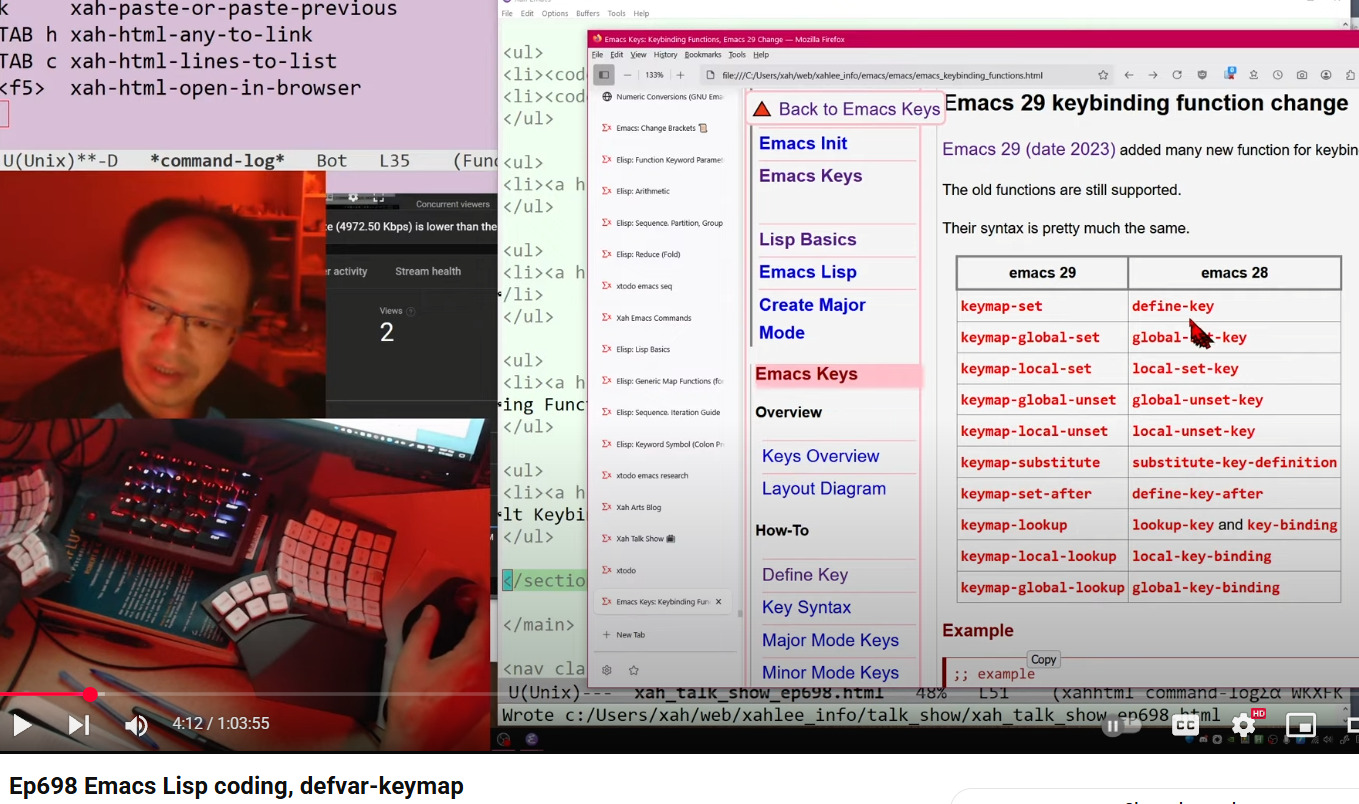Copy the example code with the Copy button

(x=1043, y=659)
